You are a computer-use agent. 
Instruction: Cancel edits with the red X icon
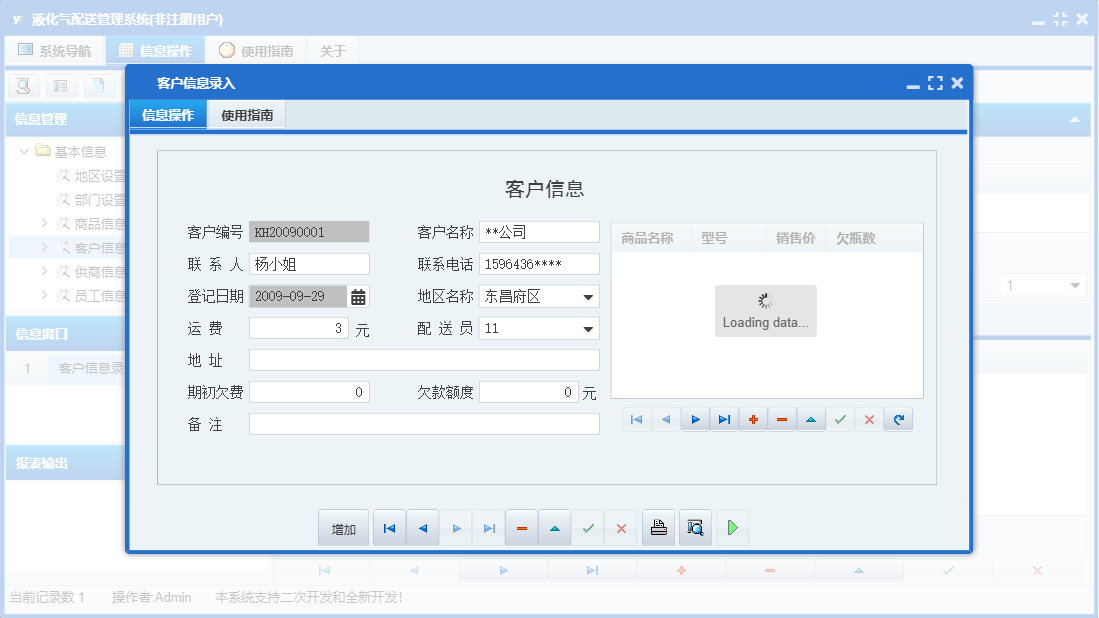point(868,419)
